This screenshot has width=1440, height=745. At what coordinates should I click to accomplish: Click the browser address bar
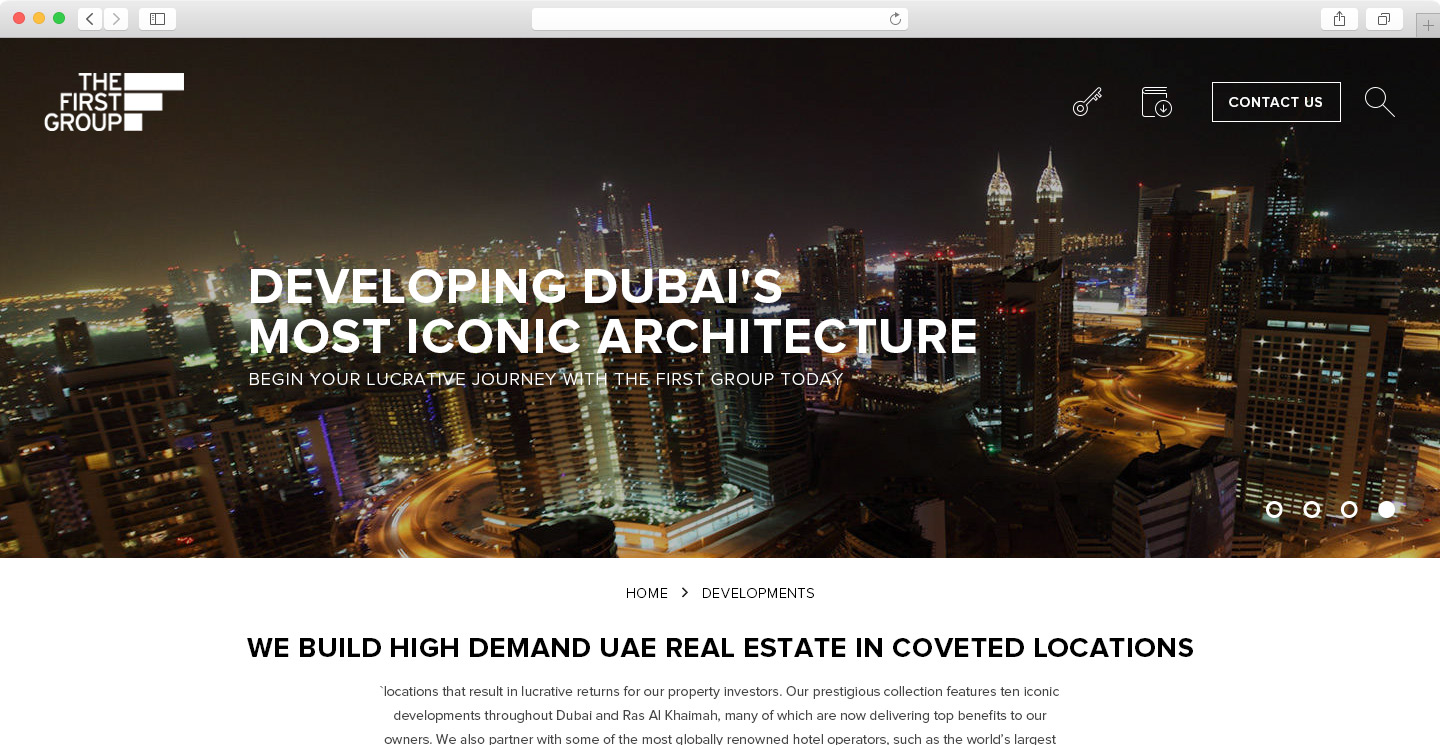[720, 19]
